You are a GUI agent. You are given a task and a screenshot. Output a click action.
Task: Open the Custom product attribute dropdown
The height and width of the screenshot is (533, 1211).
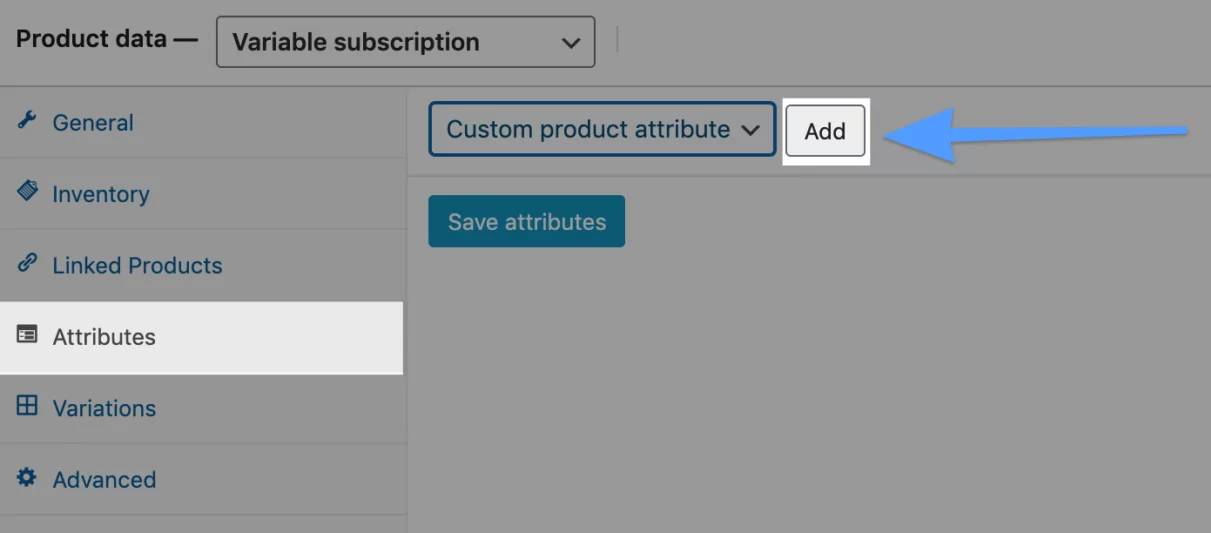coord(602,130)
